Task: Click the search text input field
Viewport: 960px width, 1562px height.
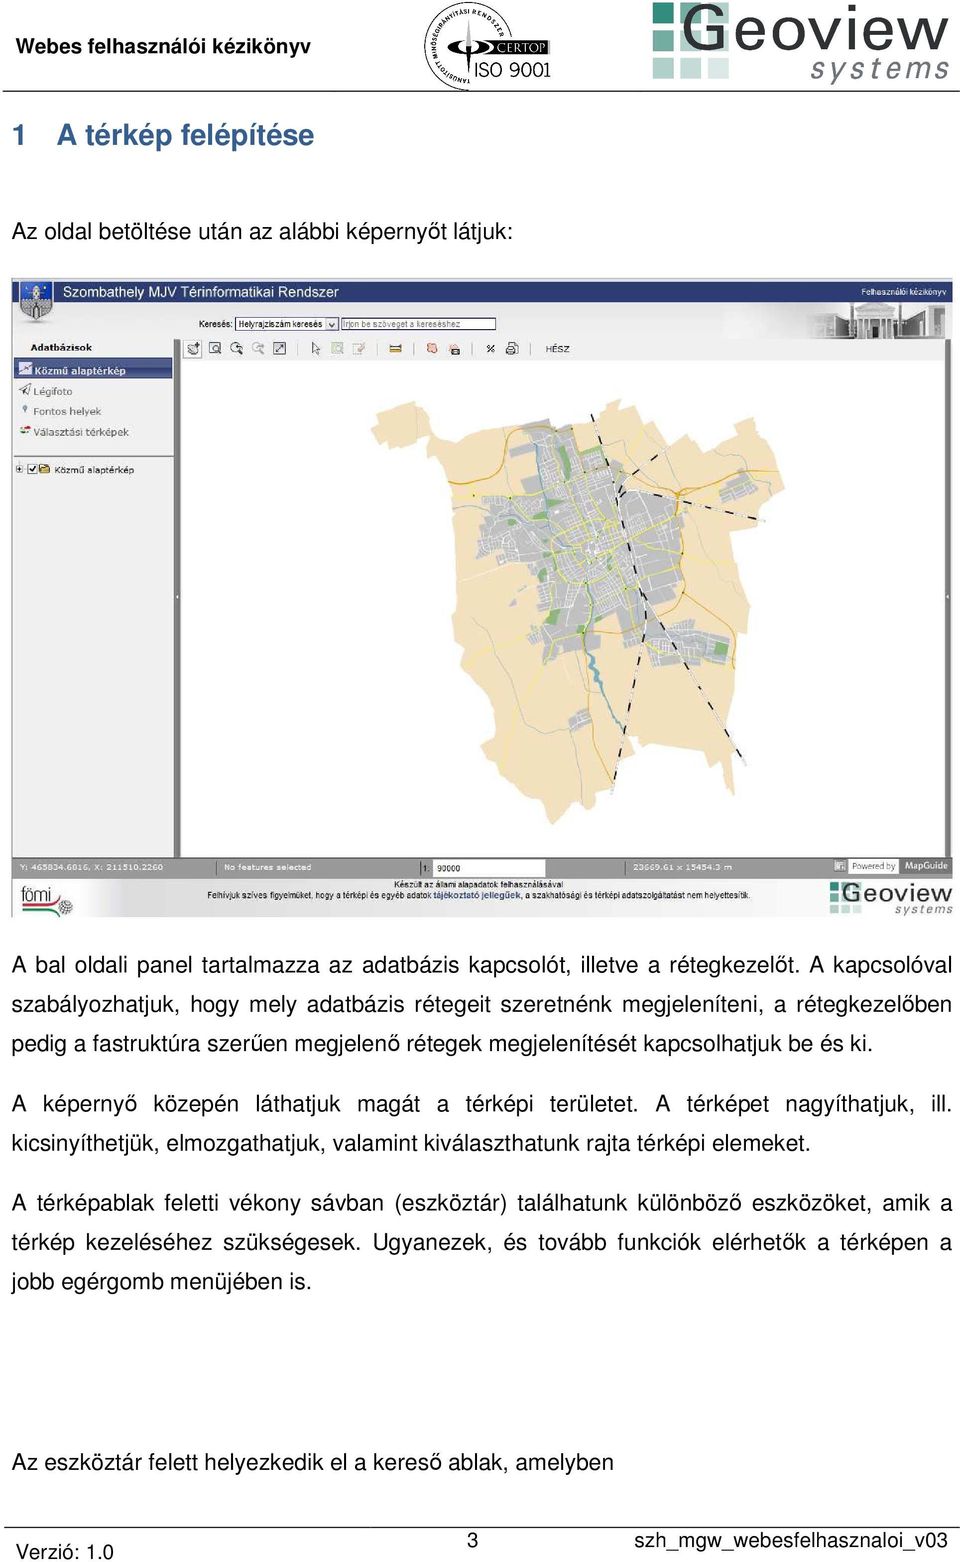Action: (418, 324)
